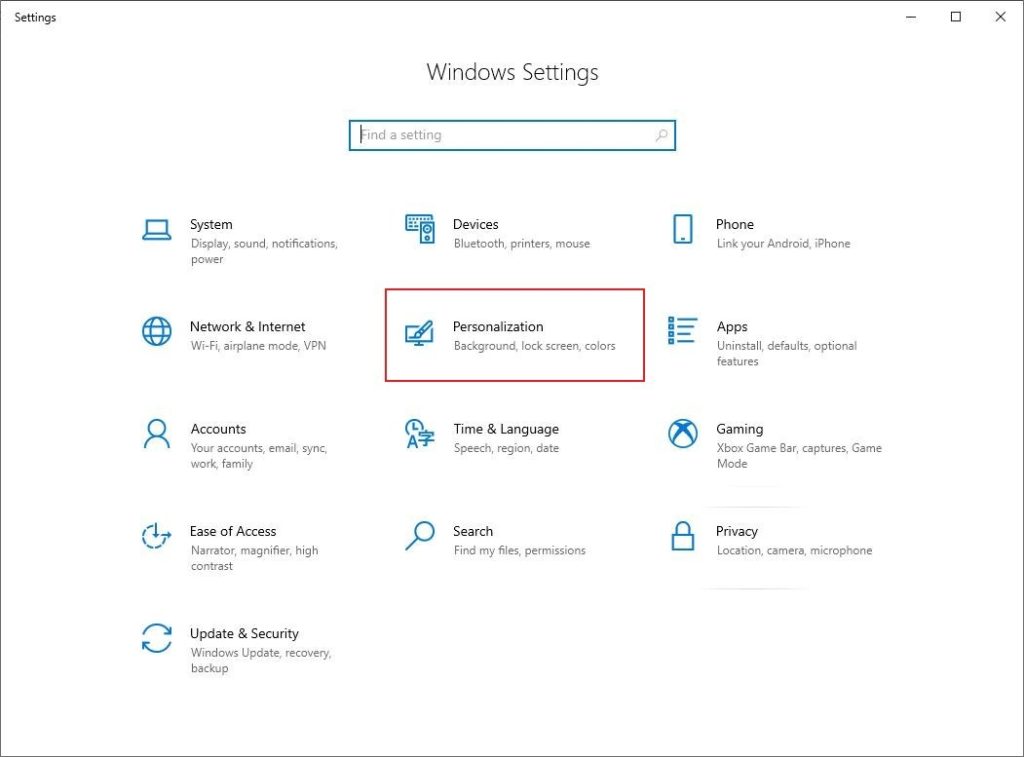Select the Accounts category label
Viewport: 1024px width, 757px height.
(218, 428)
